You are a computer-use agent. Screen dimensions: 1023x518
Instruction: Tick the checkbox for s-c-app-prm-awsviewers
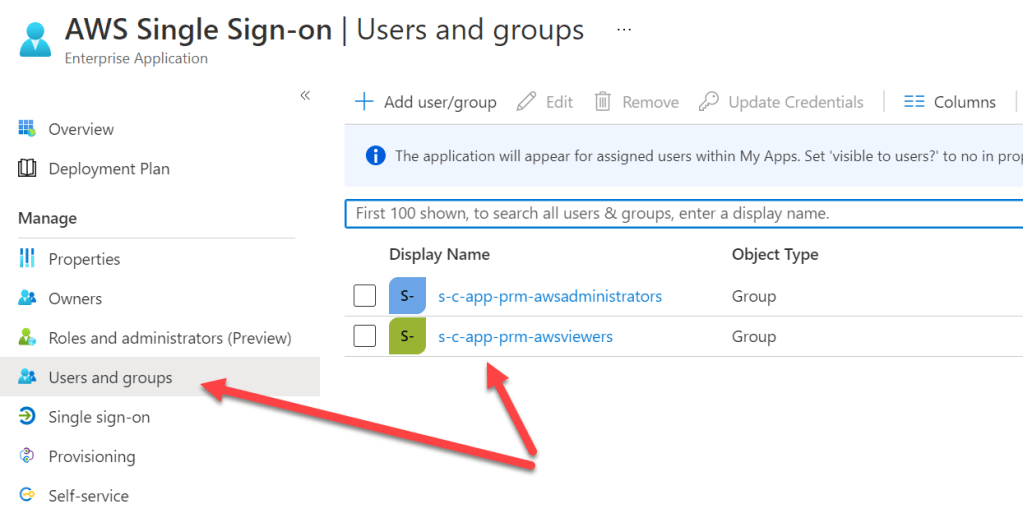[x=365, y=336]
